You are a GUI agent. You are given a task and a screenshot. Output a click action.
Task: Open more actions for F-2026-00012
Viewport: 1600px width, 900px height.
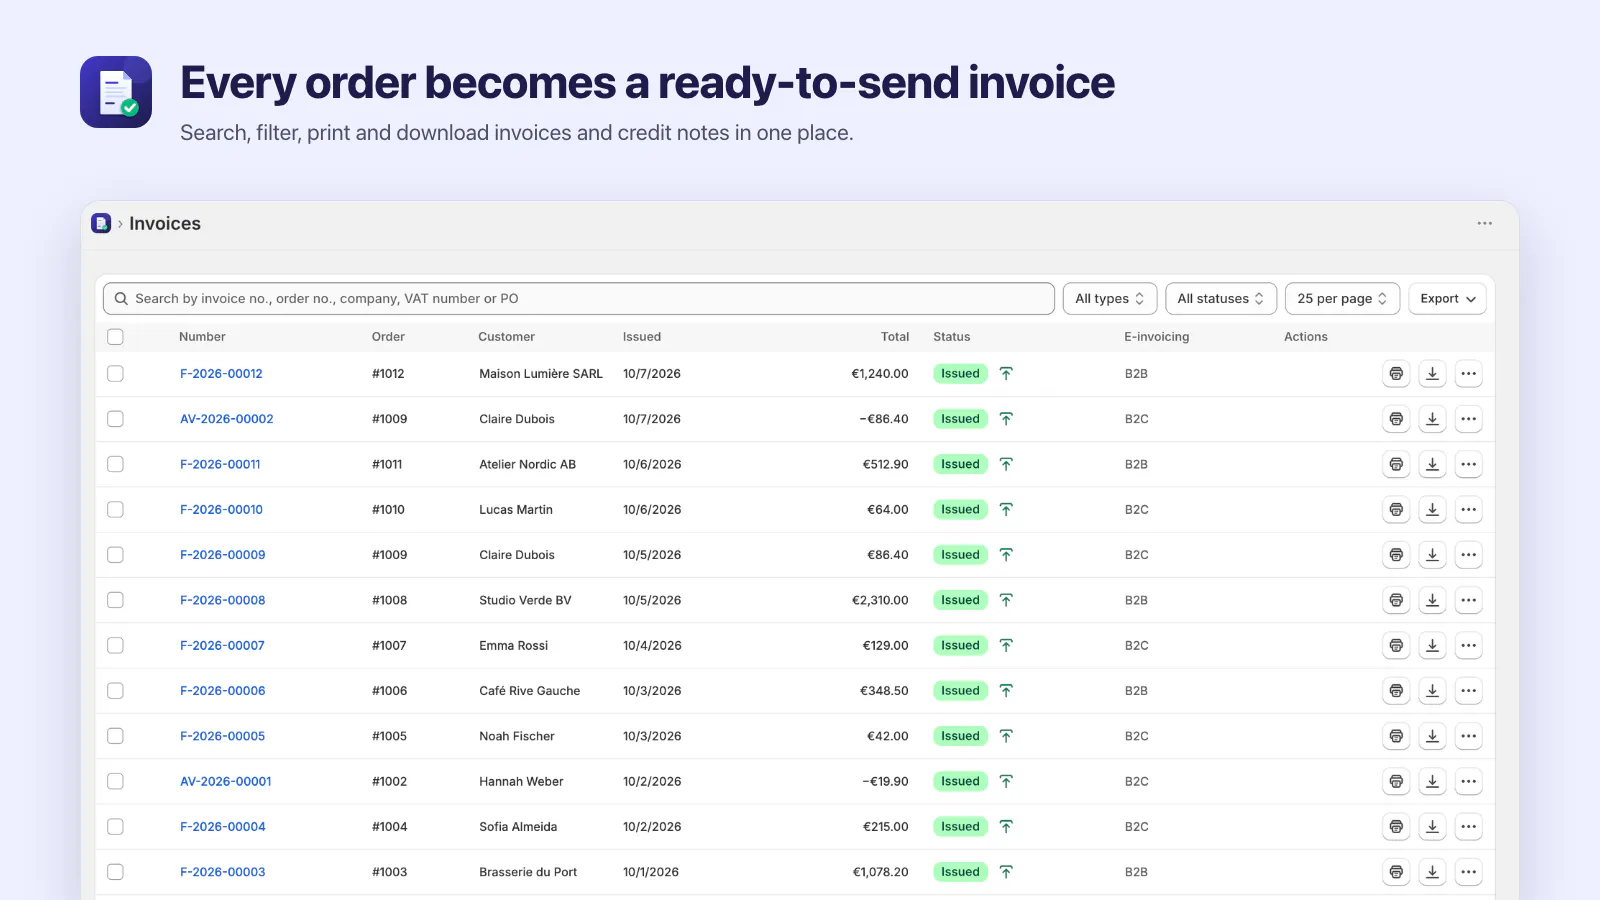(x=1468, y=374)
